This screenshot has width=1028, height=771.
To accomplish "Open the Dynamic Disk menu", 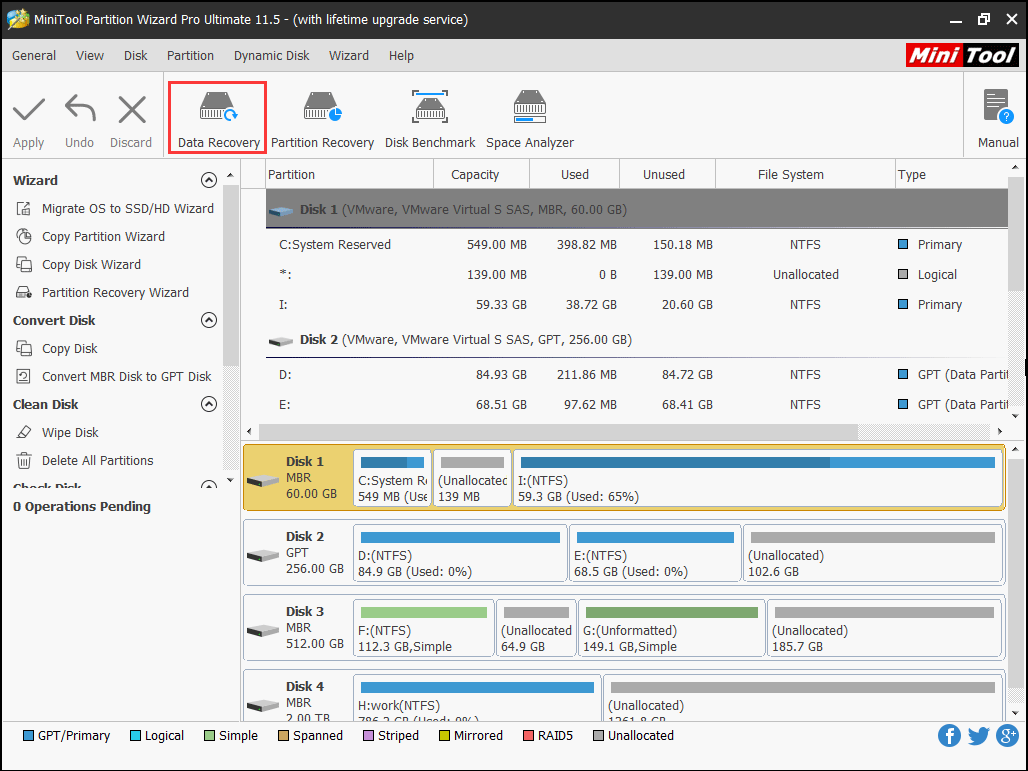I will tap(271, 56).
